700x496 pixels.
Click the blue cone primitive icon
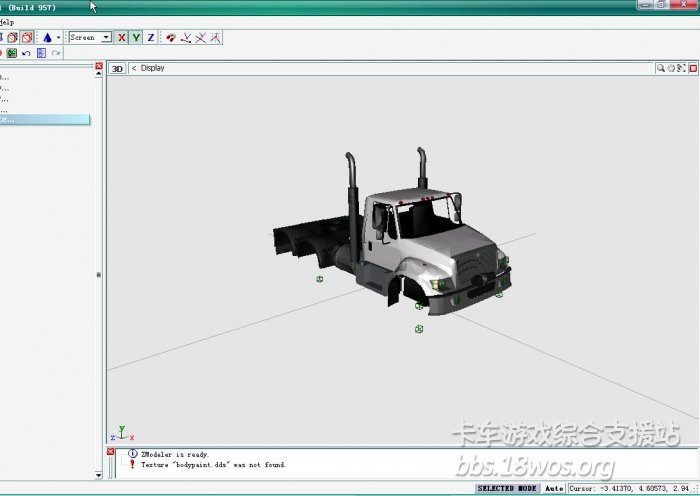[x=46, y=37]
